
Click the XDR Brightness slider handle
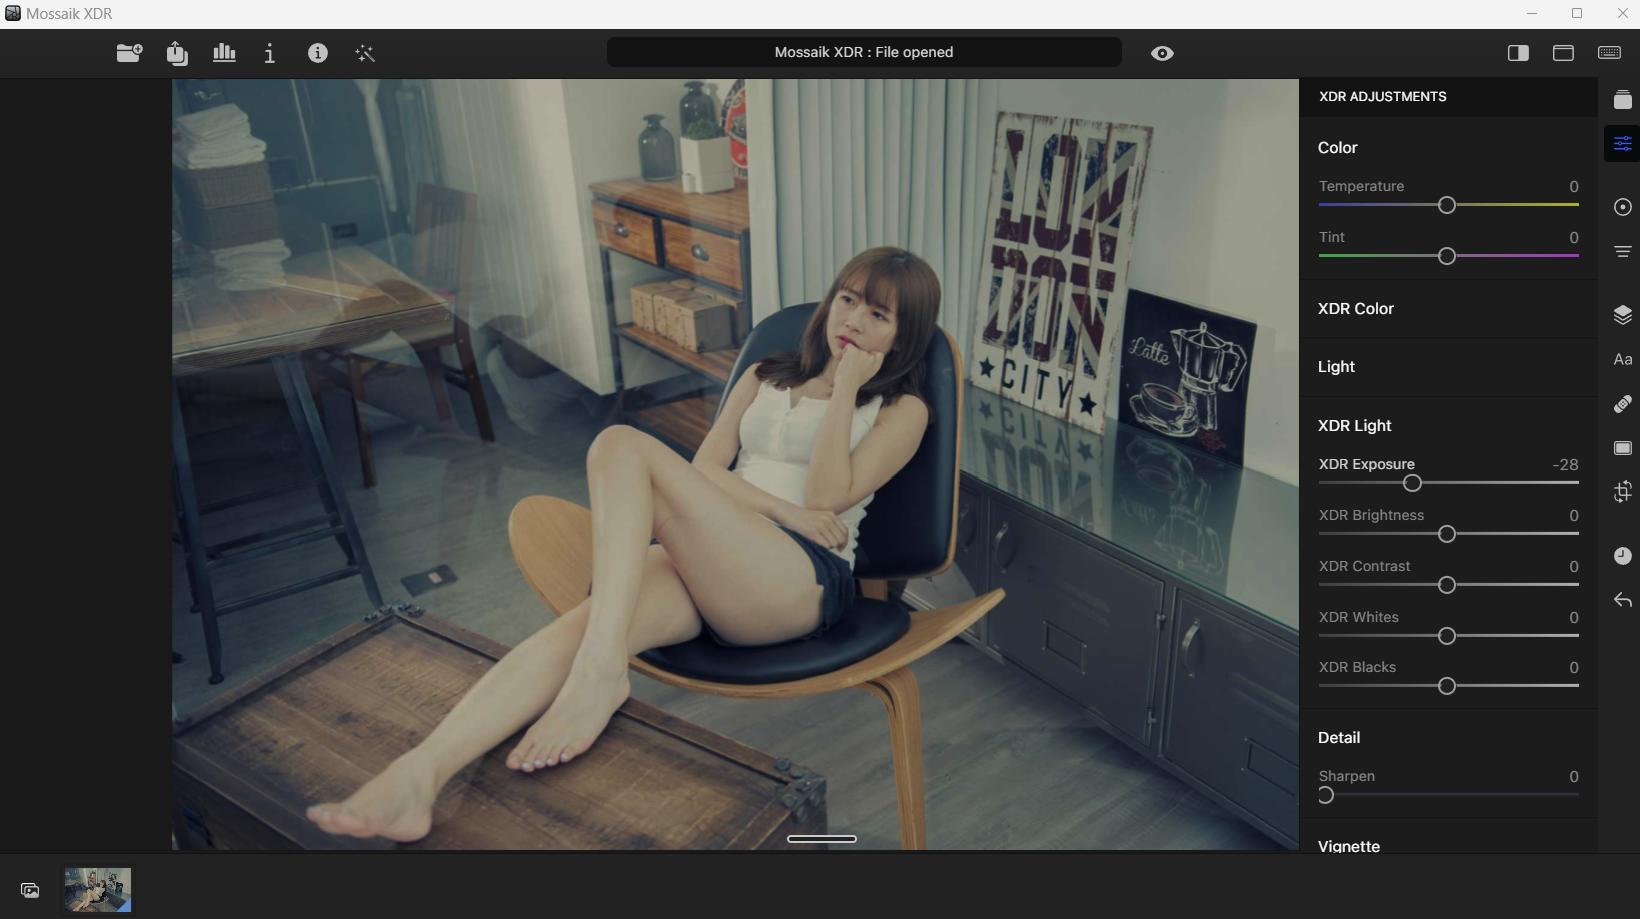1446,534
